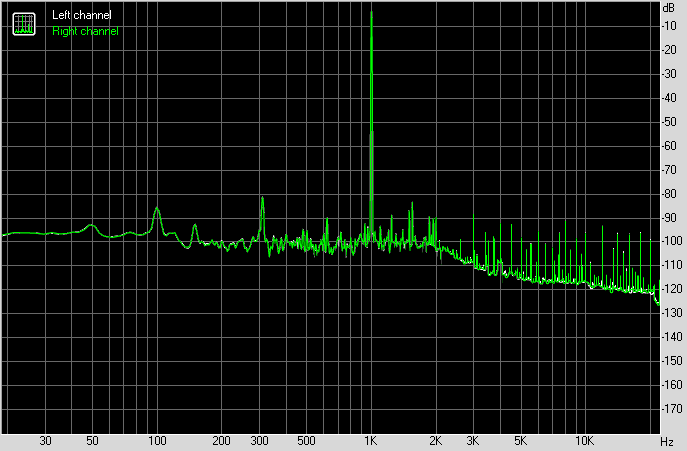This screenshot has width=687, height=451.
Task: Click the spectrum graph icon in corner
Action: [x=24, y=24]
